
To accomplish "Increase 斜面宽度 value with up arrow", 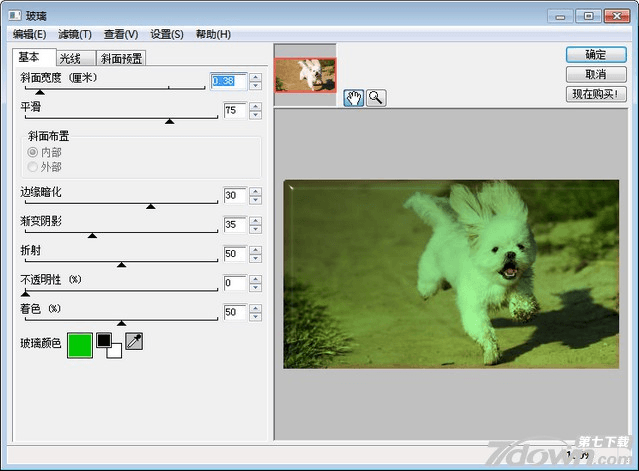I will point(255,77).
